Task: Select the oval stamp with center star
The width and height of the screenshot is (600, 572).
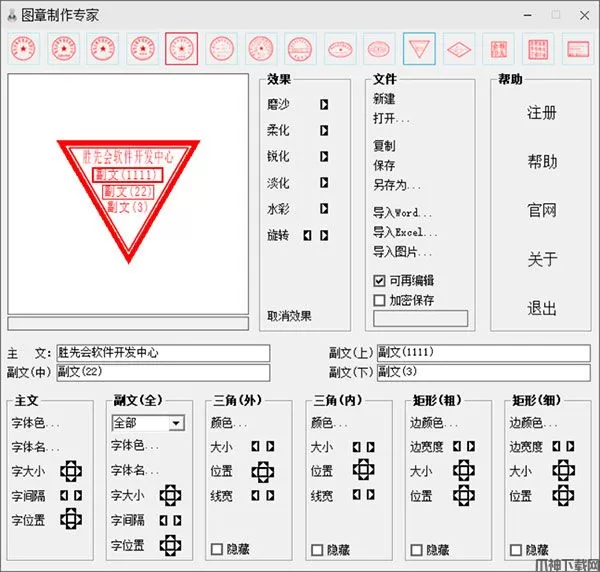Action: click(x=340, y=49)
